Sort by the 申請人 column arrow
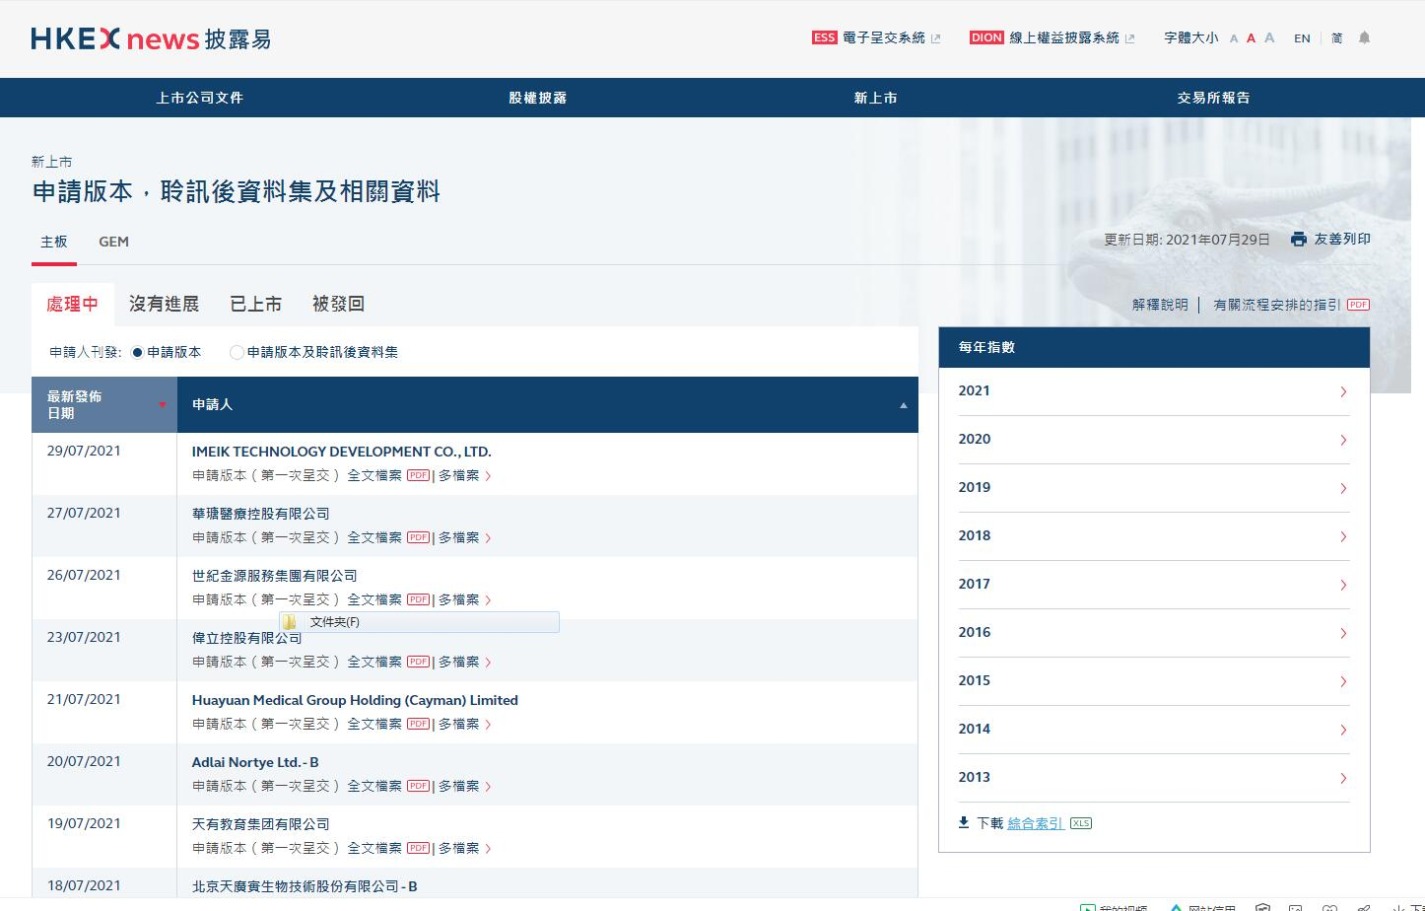1425x911 pixels. [x=903, y=405]
